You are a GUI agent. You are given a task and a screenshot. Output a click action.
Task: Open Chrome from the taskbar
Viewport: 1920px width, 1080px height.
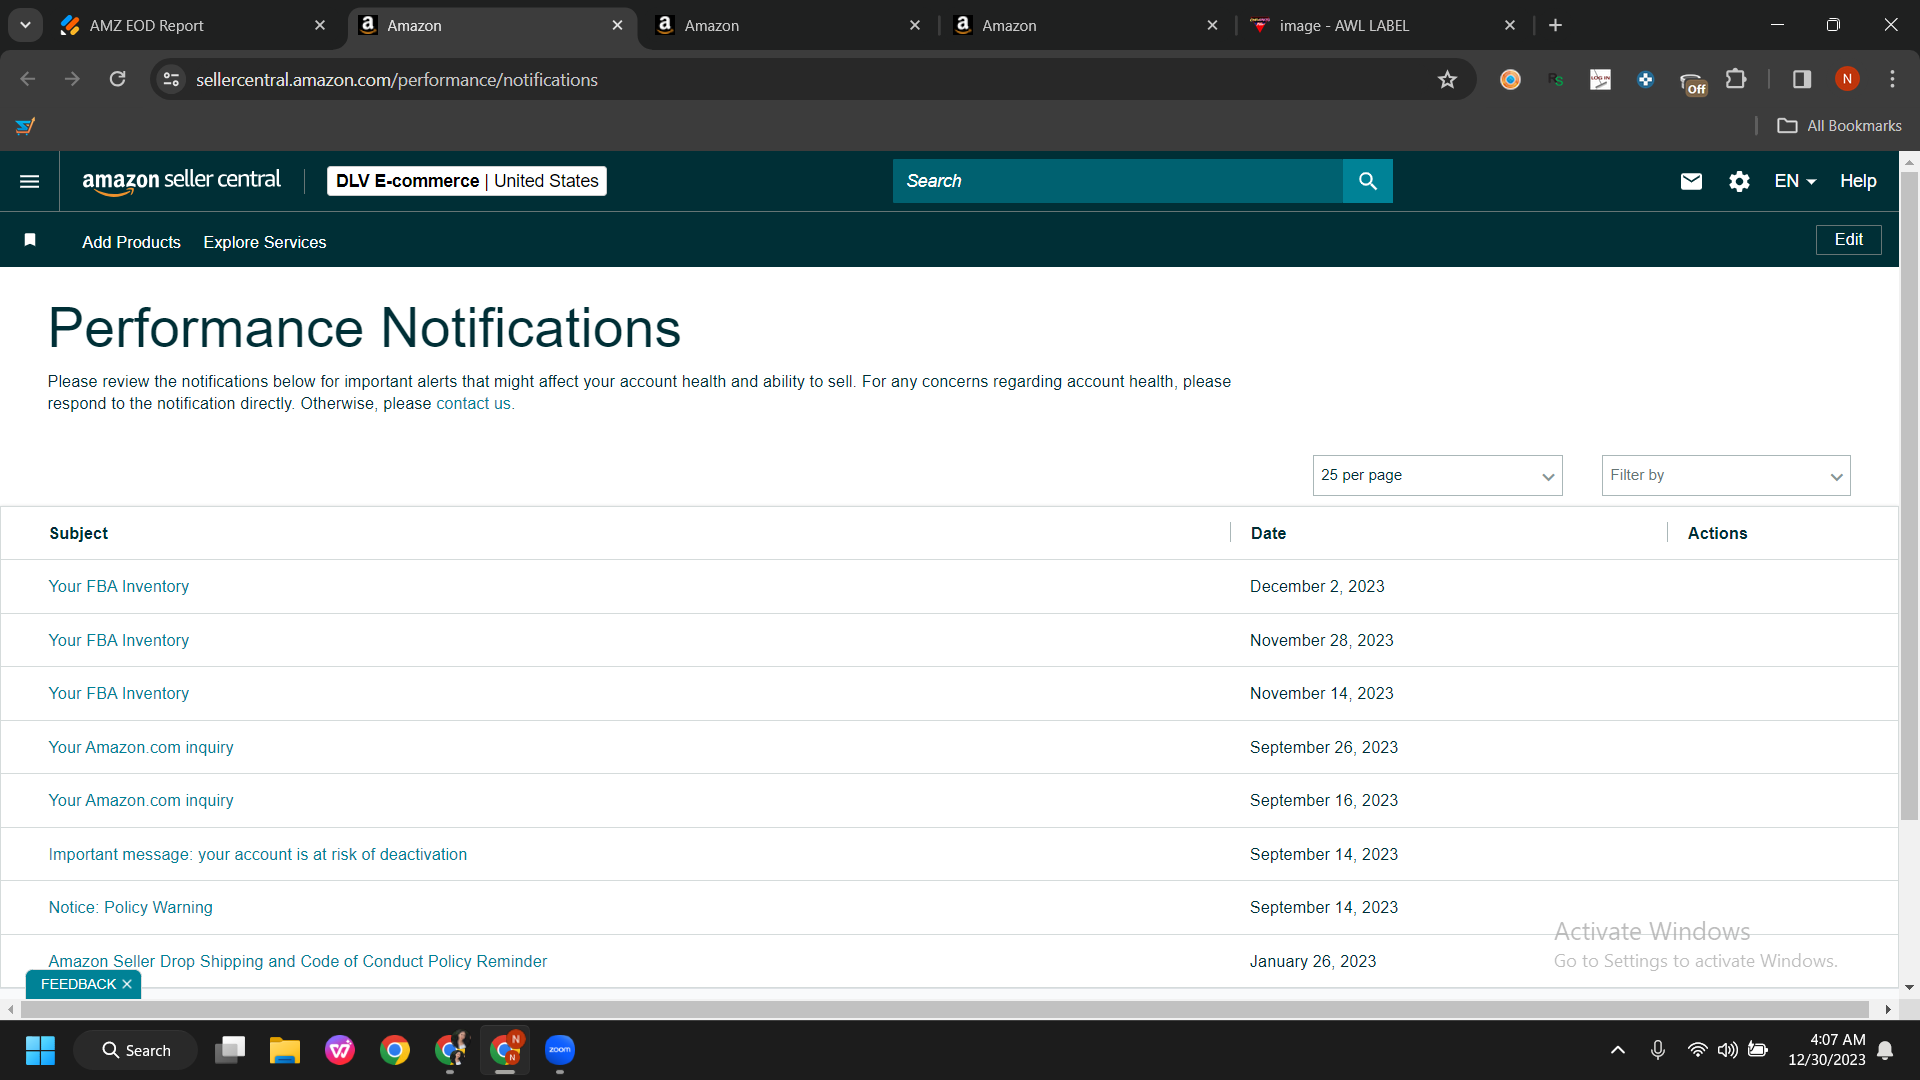[x=395, y=1050]
